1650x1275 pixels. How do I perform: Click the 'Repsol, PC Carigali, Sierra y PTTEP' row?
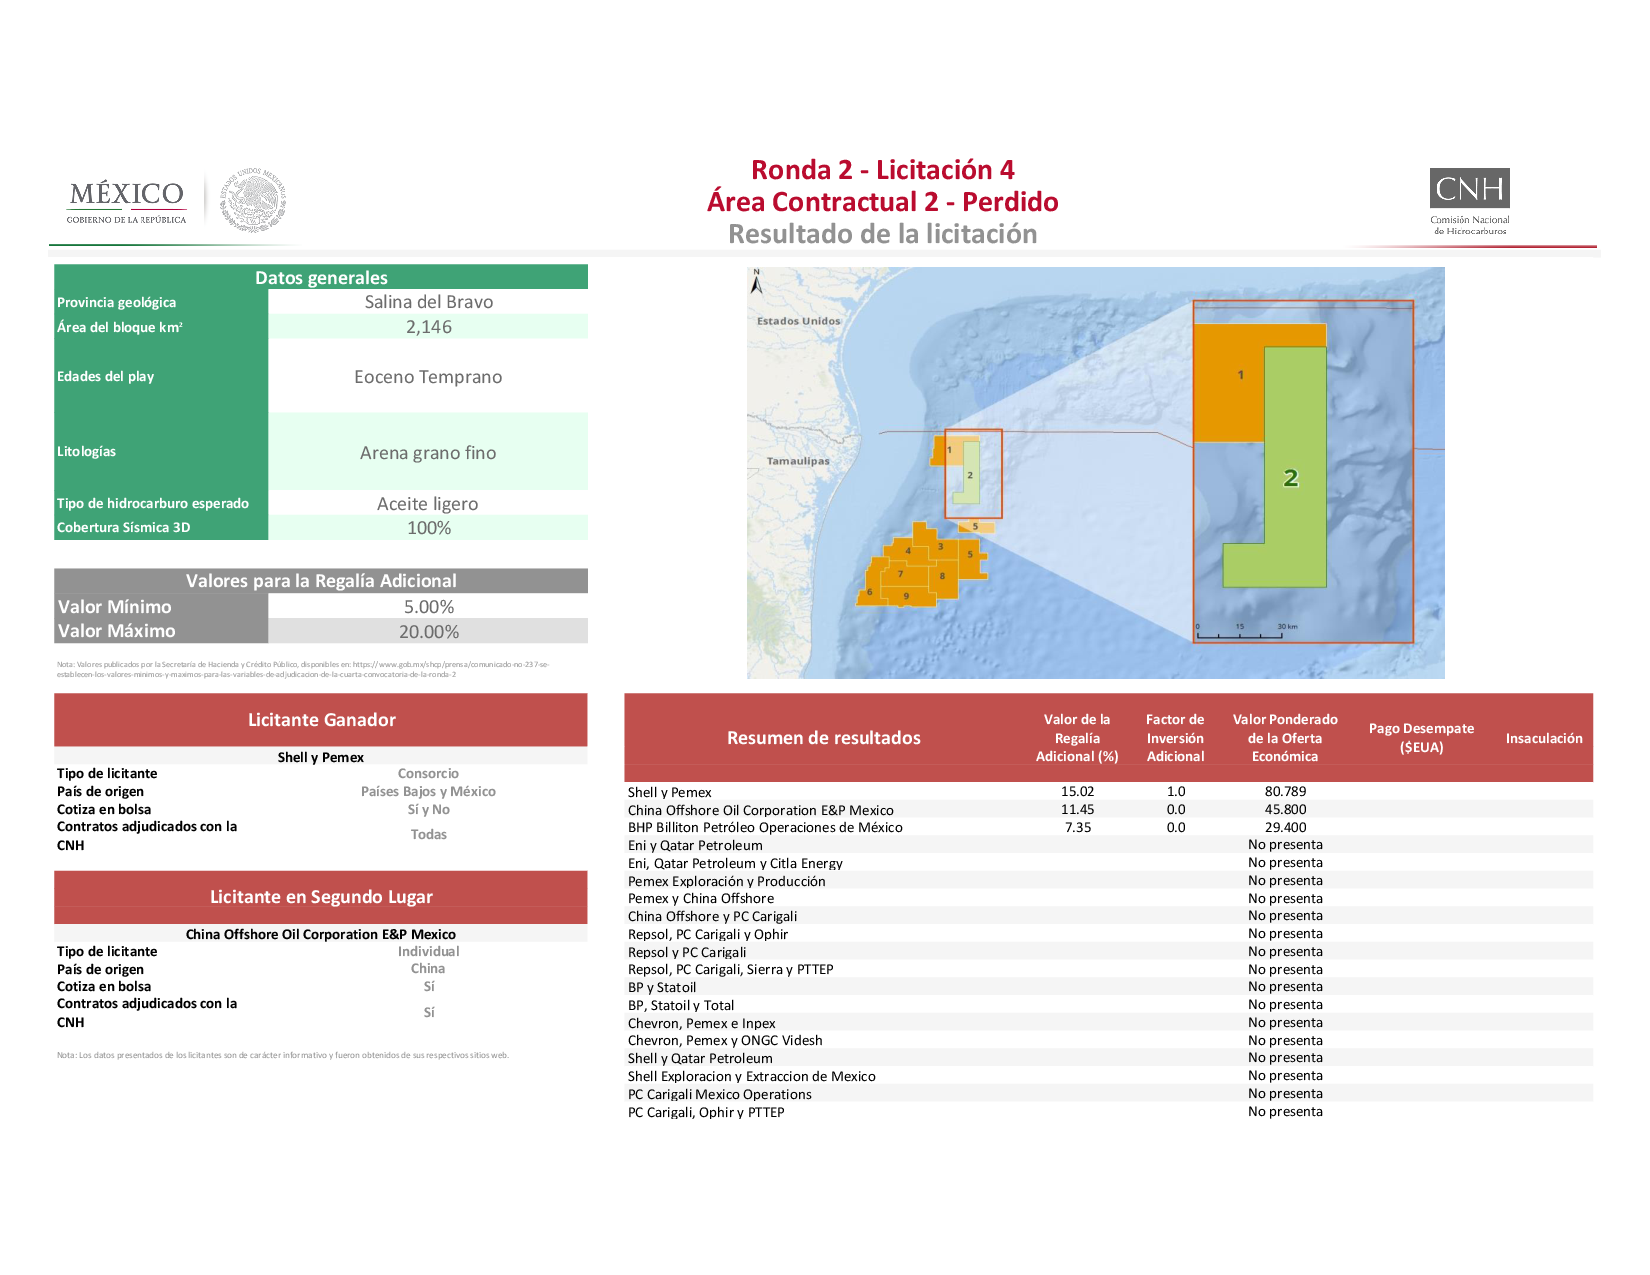point(1108,970)
